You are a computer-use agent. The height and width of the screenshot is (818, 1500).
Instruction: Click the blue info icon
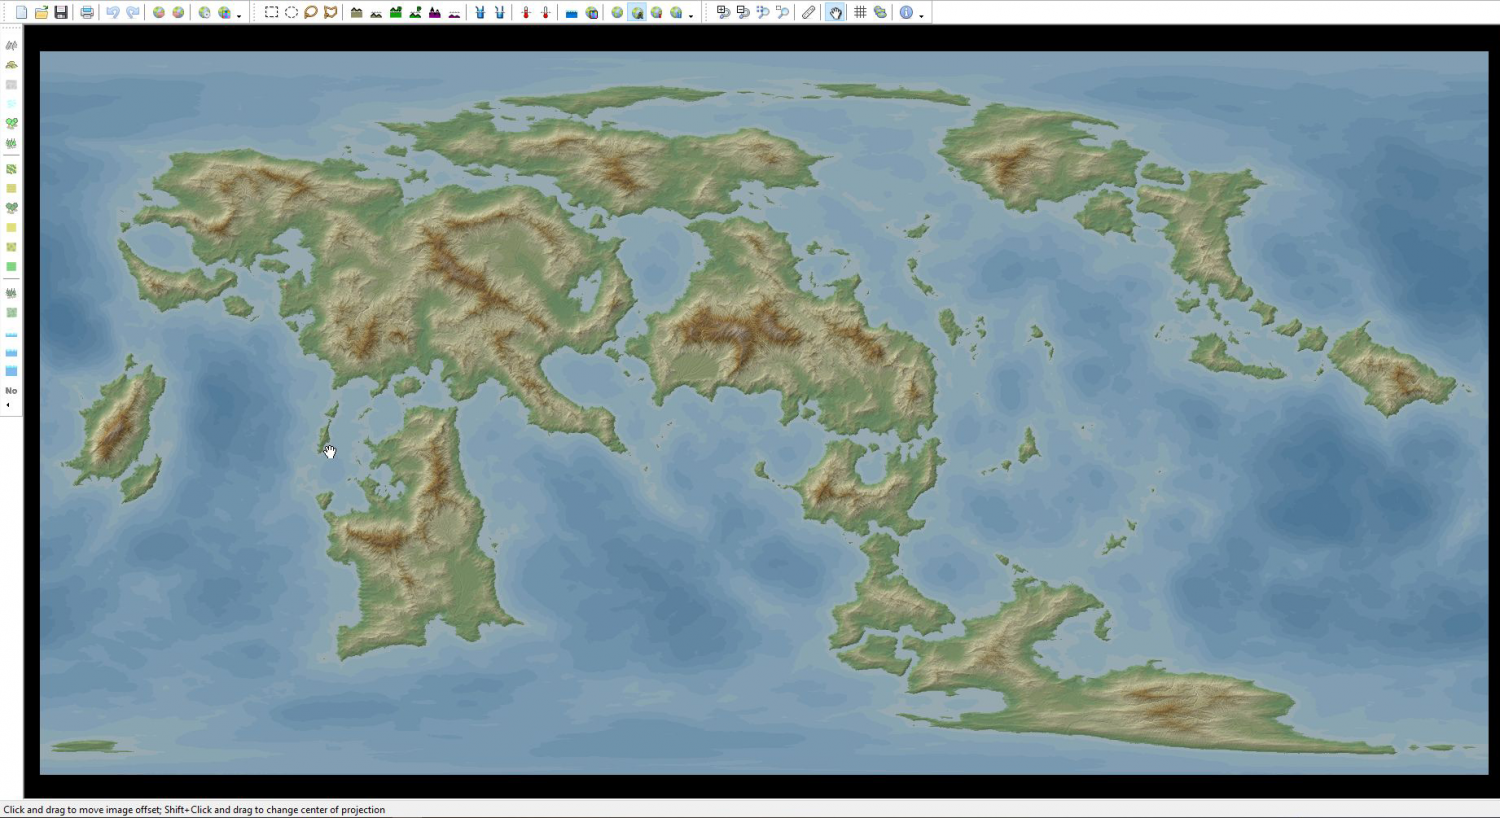click(905, 12)
